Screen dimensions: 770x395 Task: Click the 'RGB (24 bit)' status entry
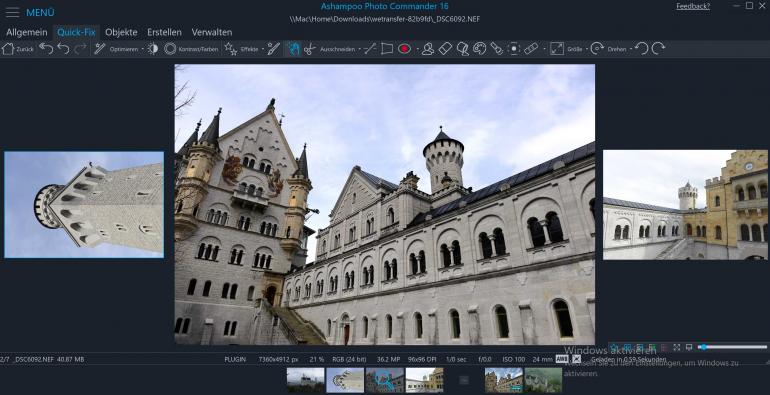point(349,360)
